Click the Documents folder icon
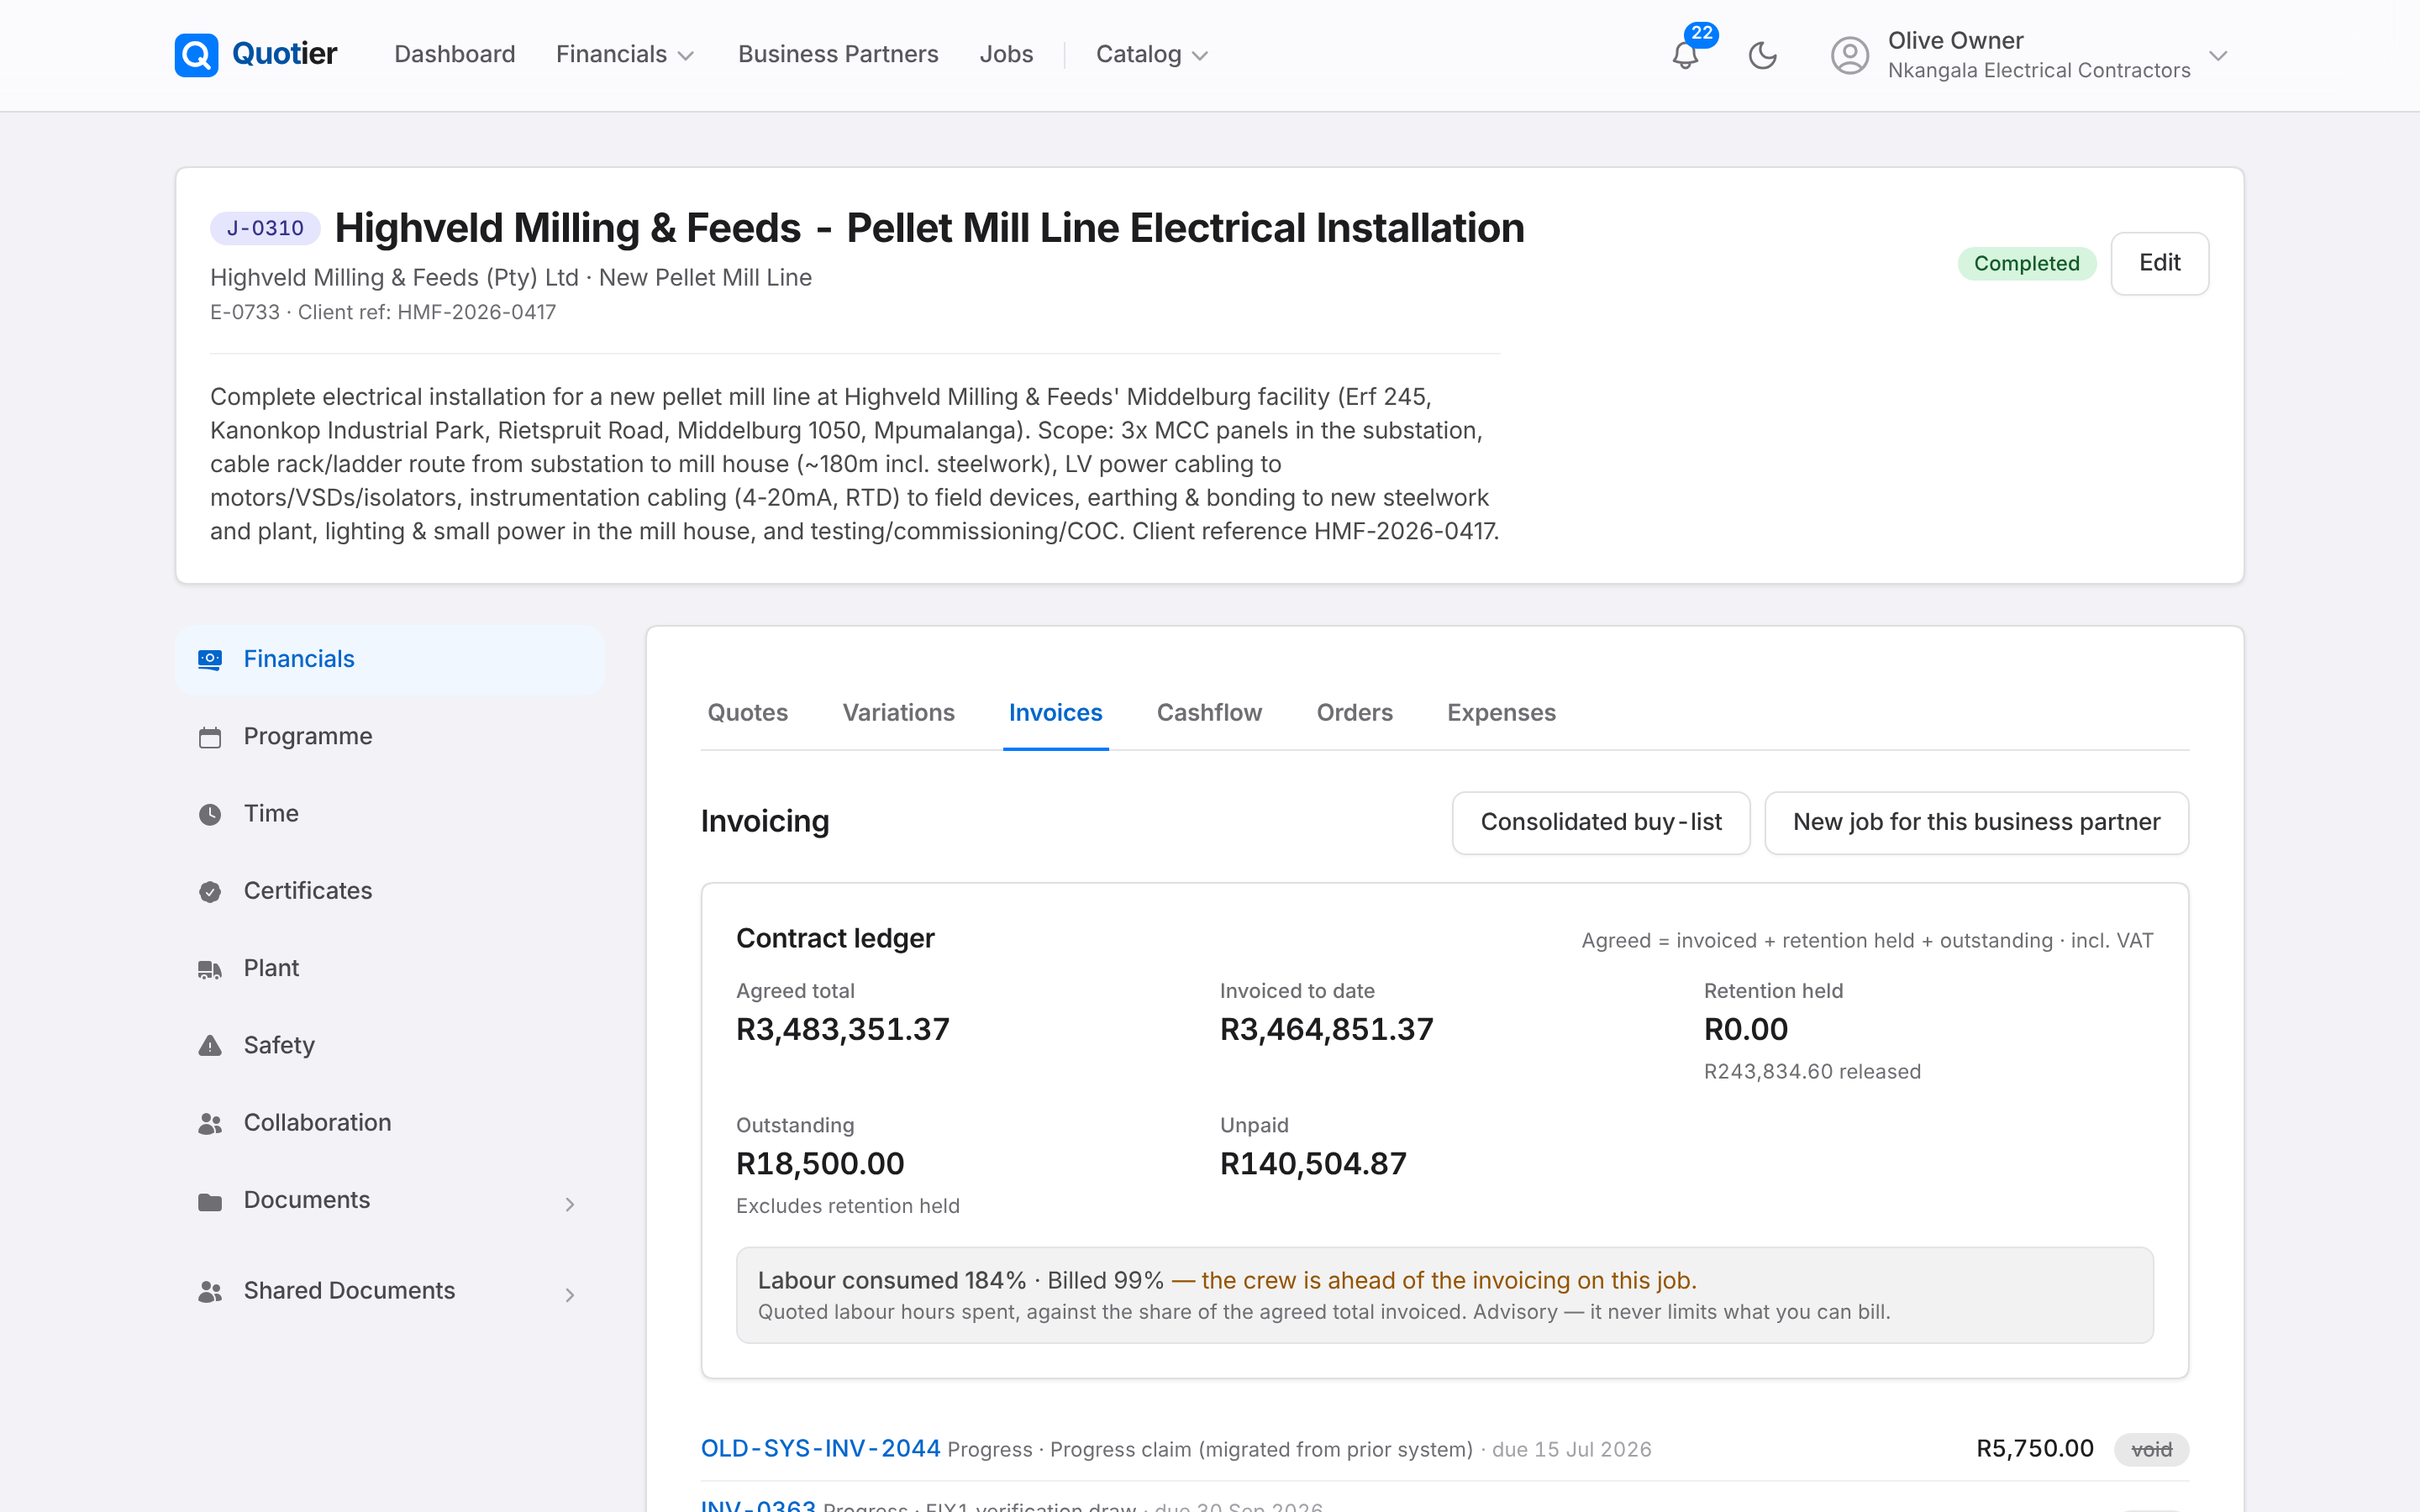Screen dimensions: 2420x1512 click(x=210, y=1201)
